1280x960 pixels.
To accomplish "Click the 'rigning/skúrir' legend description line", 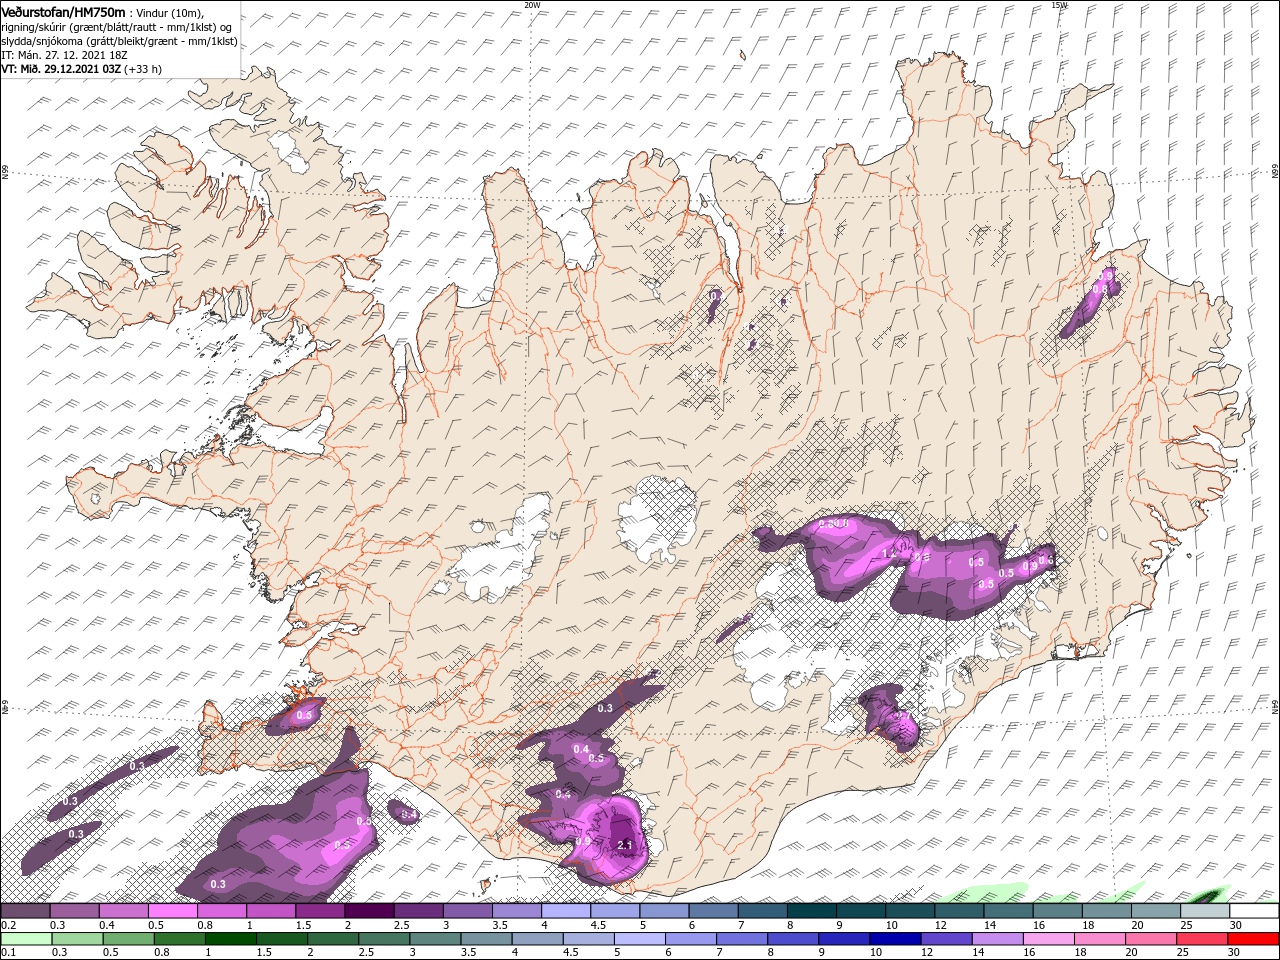I will (x=117, y=26).
